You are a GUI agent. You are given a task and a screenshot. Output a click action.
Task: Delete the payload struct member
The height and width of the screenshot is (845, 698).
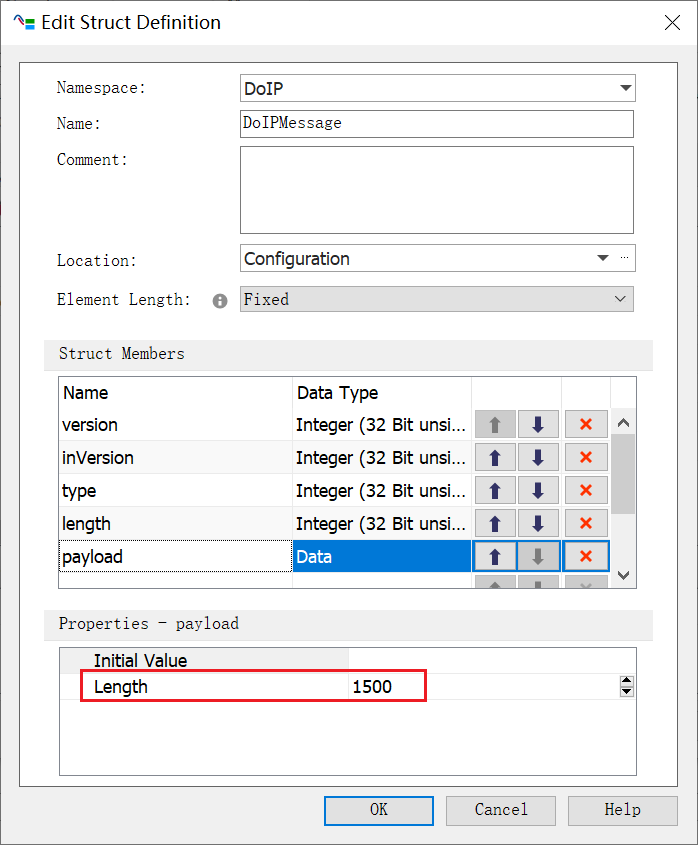pyautogui.click(x=586, y=557)
